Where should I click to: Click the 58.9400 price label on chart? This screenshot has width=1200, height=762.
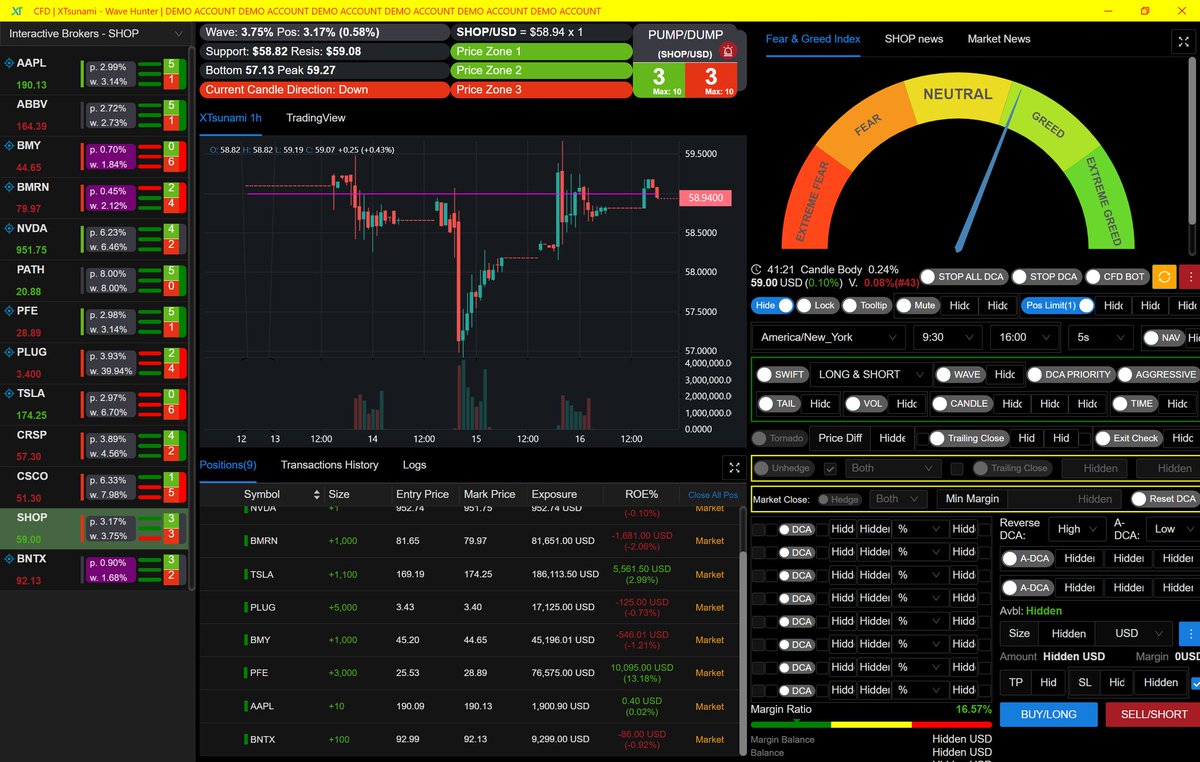click(x=705, y=199)
